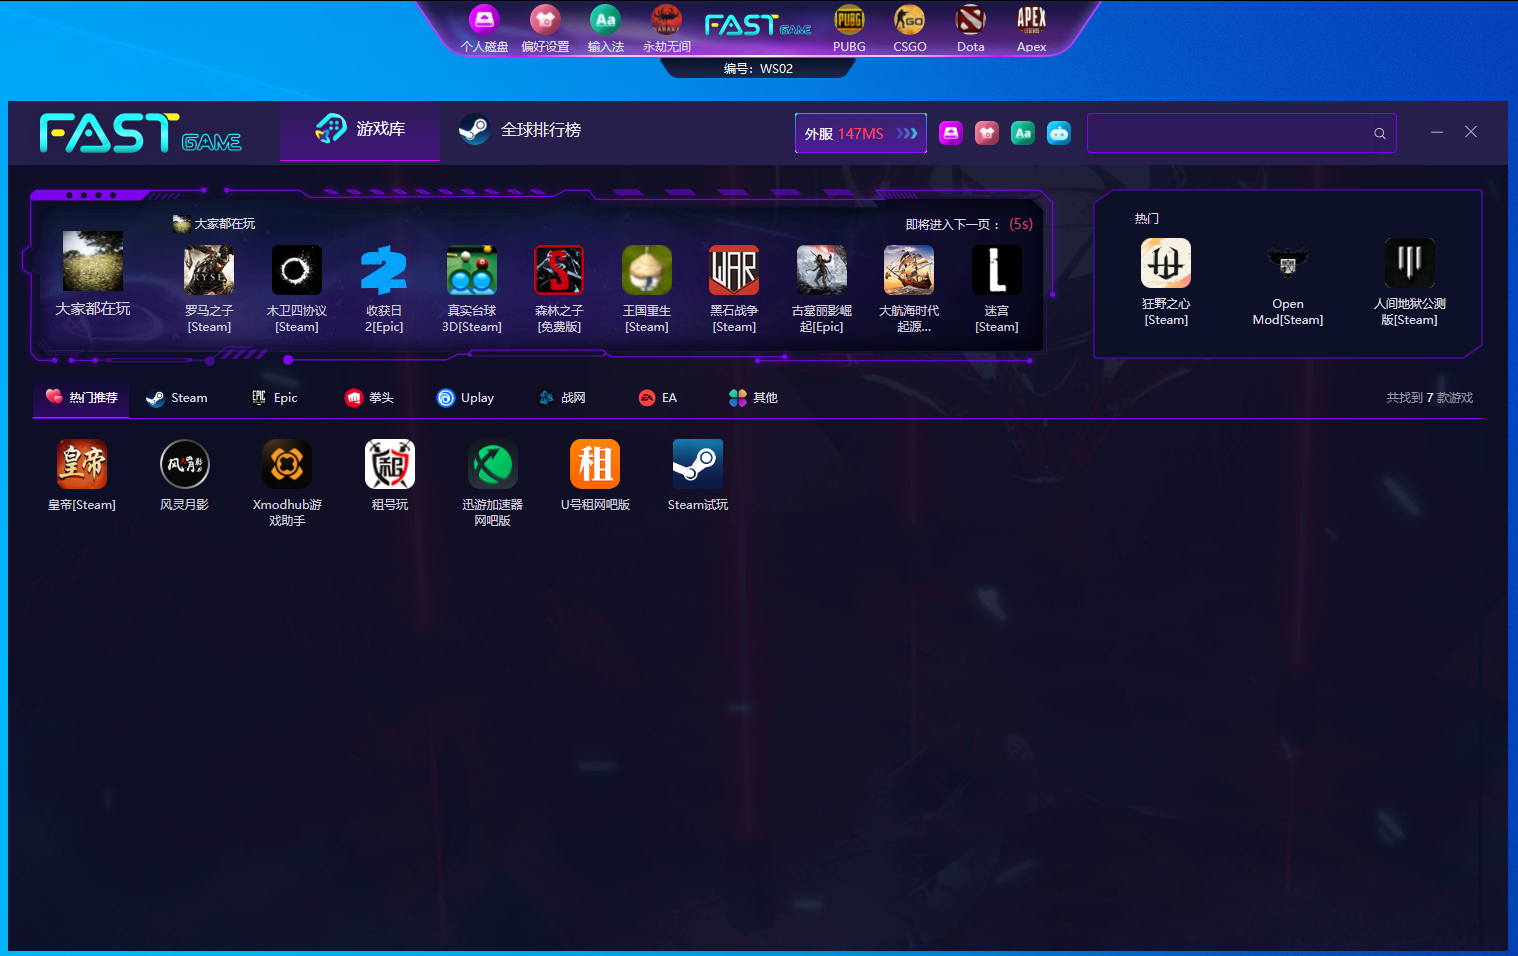Viewport: 1518px width, 956px height.
Task: Select the 战网 category tab
Action: pos(562,398)
